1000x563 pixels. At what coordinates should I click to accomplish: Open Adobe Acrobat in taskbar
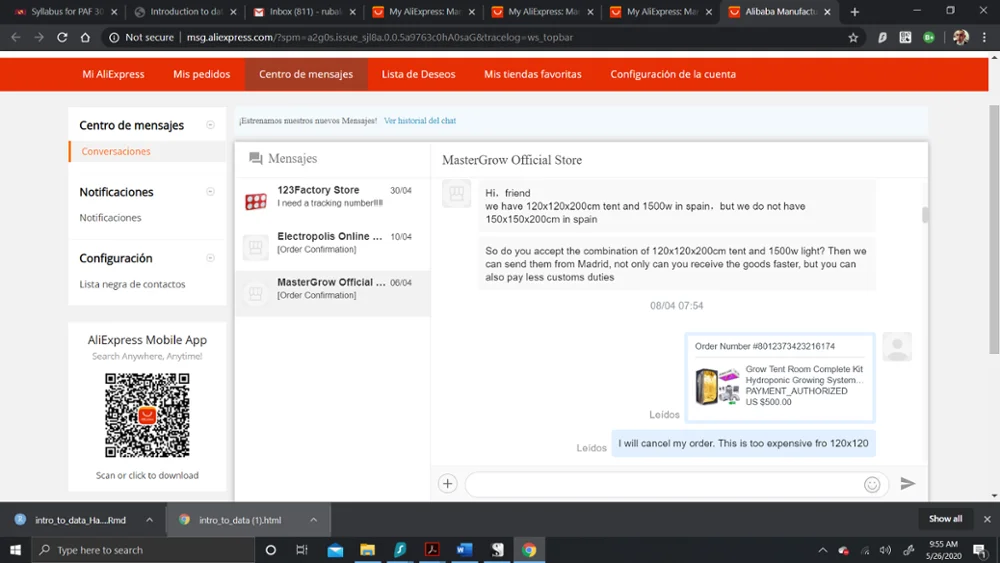[x=432, y=550]
